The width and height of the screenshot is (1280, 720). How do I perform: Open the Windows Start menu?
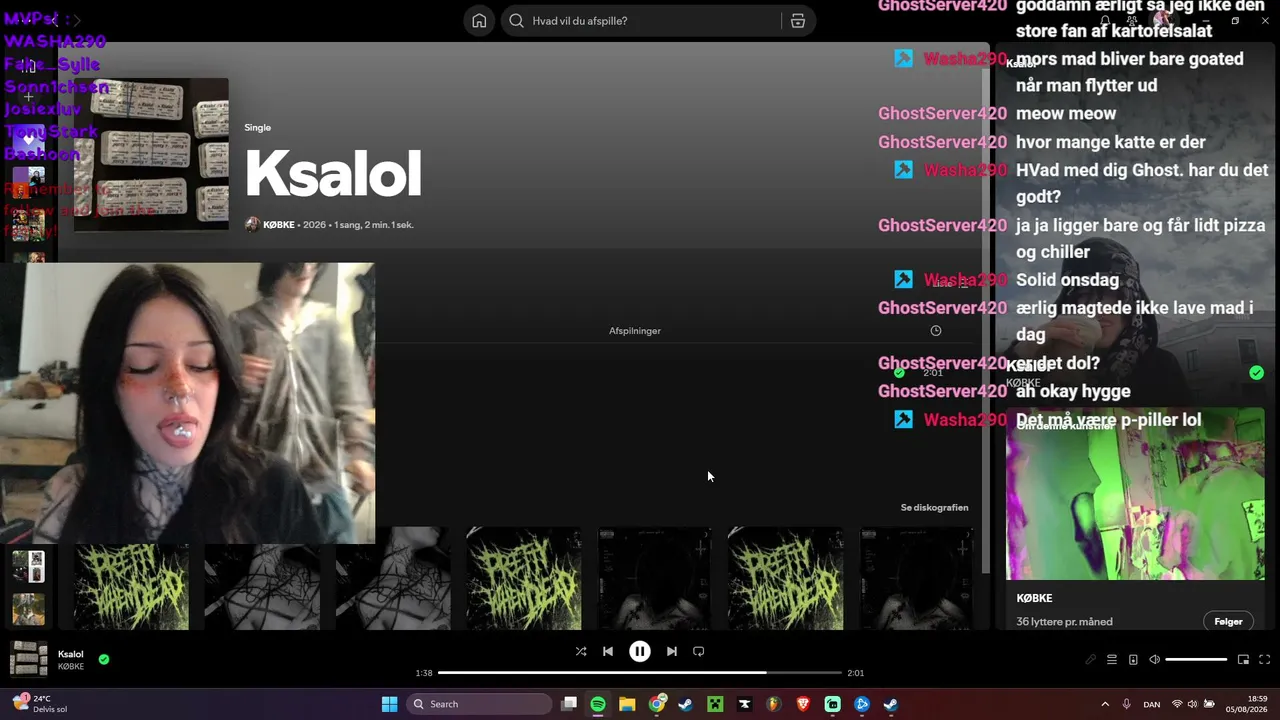(389, 704)
